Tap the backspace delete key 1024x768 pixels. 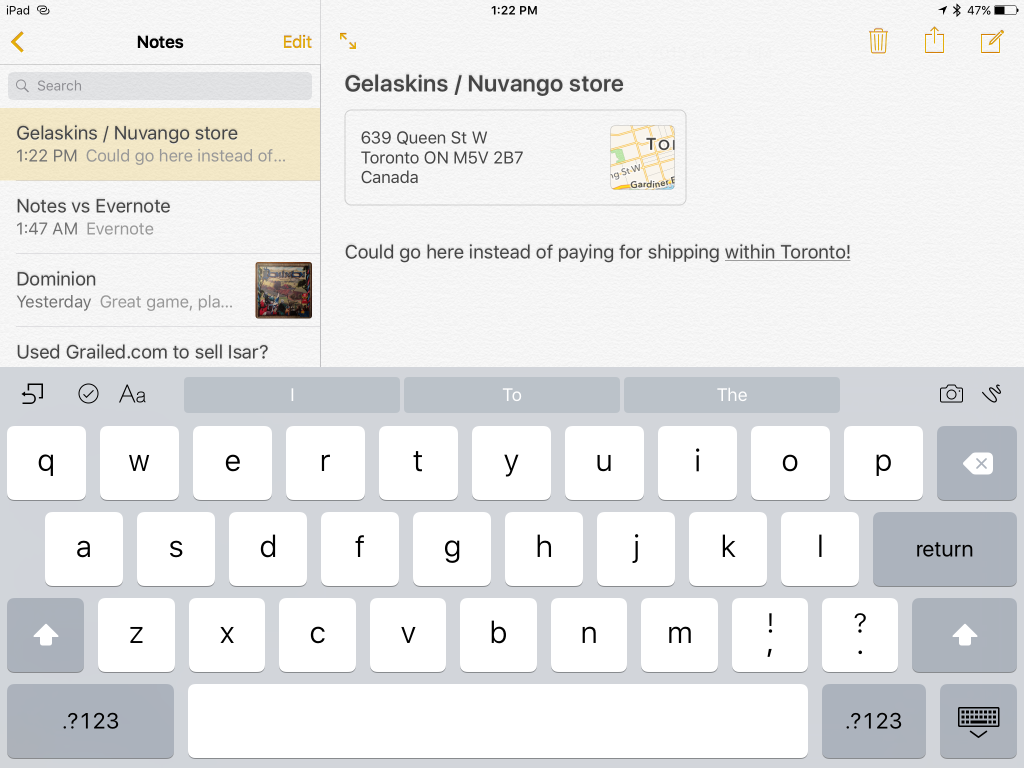coord(977,463)
